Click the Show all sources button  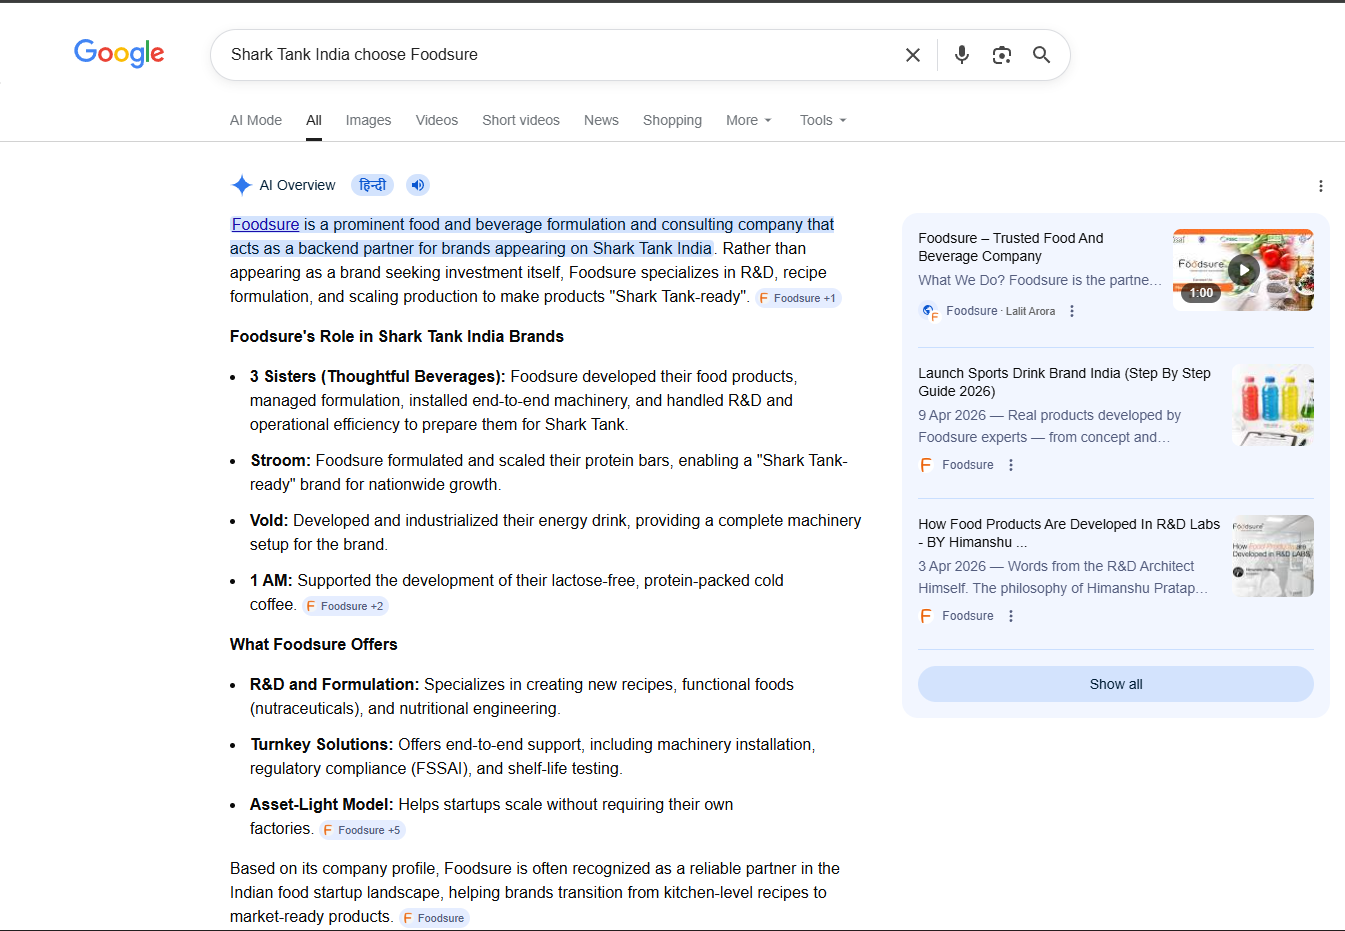pyautogui.click(x=1115, y=684)
